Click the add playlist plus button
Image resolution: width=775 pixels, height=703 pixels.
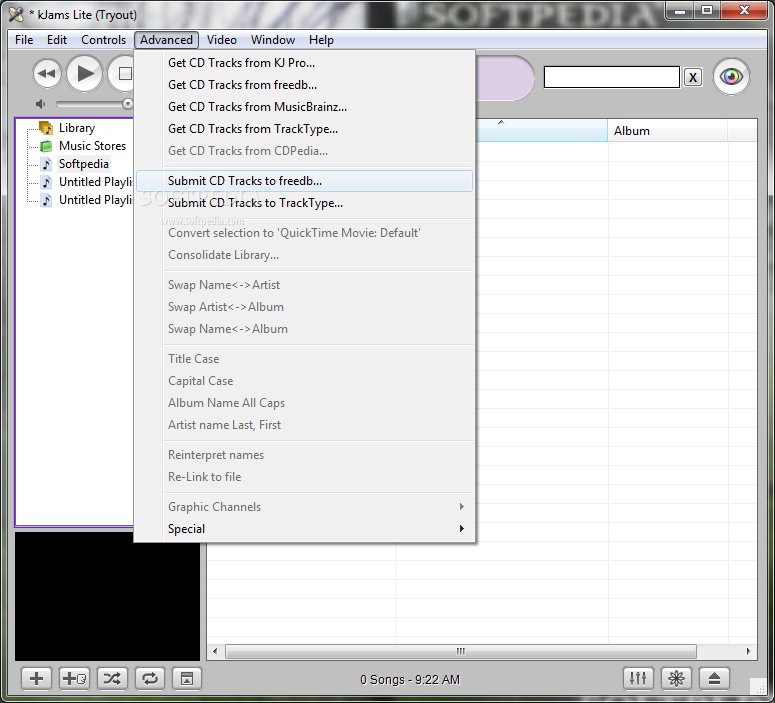click(x=36, y=678)
